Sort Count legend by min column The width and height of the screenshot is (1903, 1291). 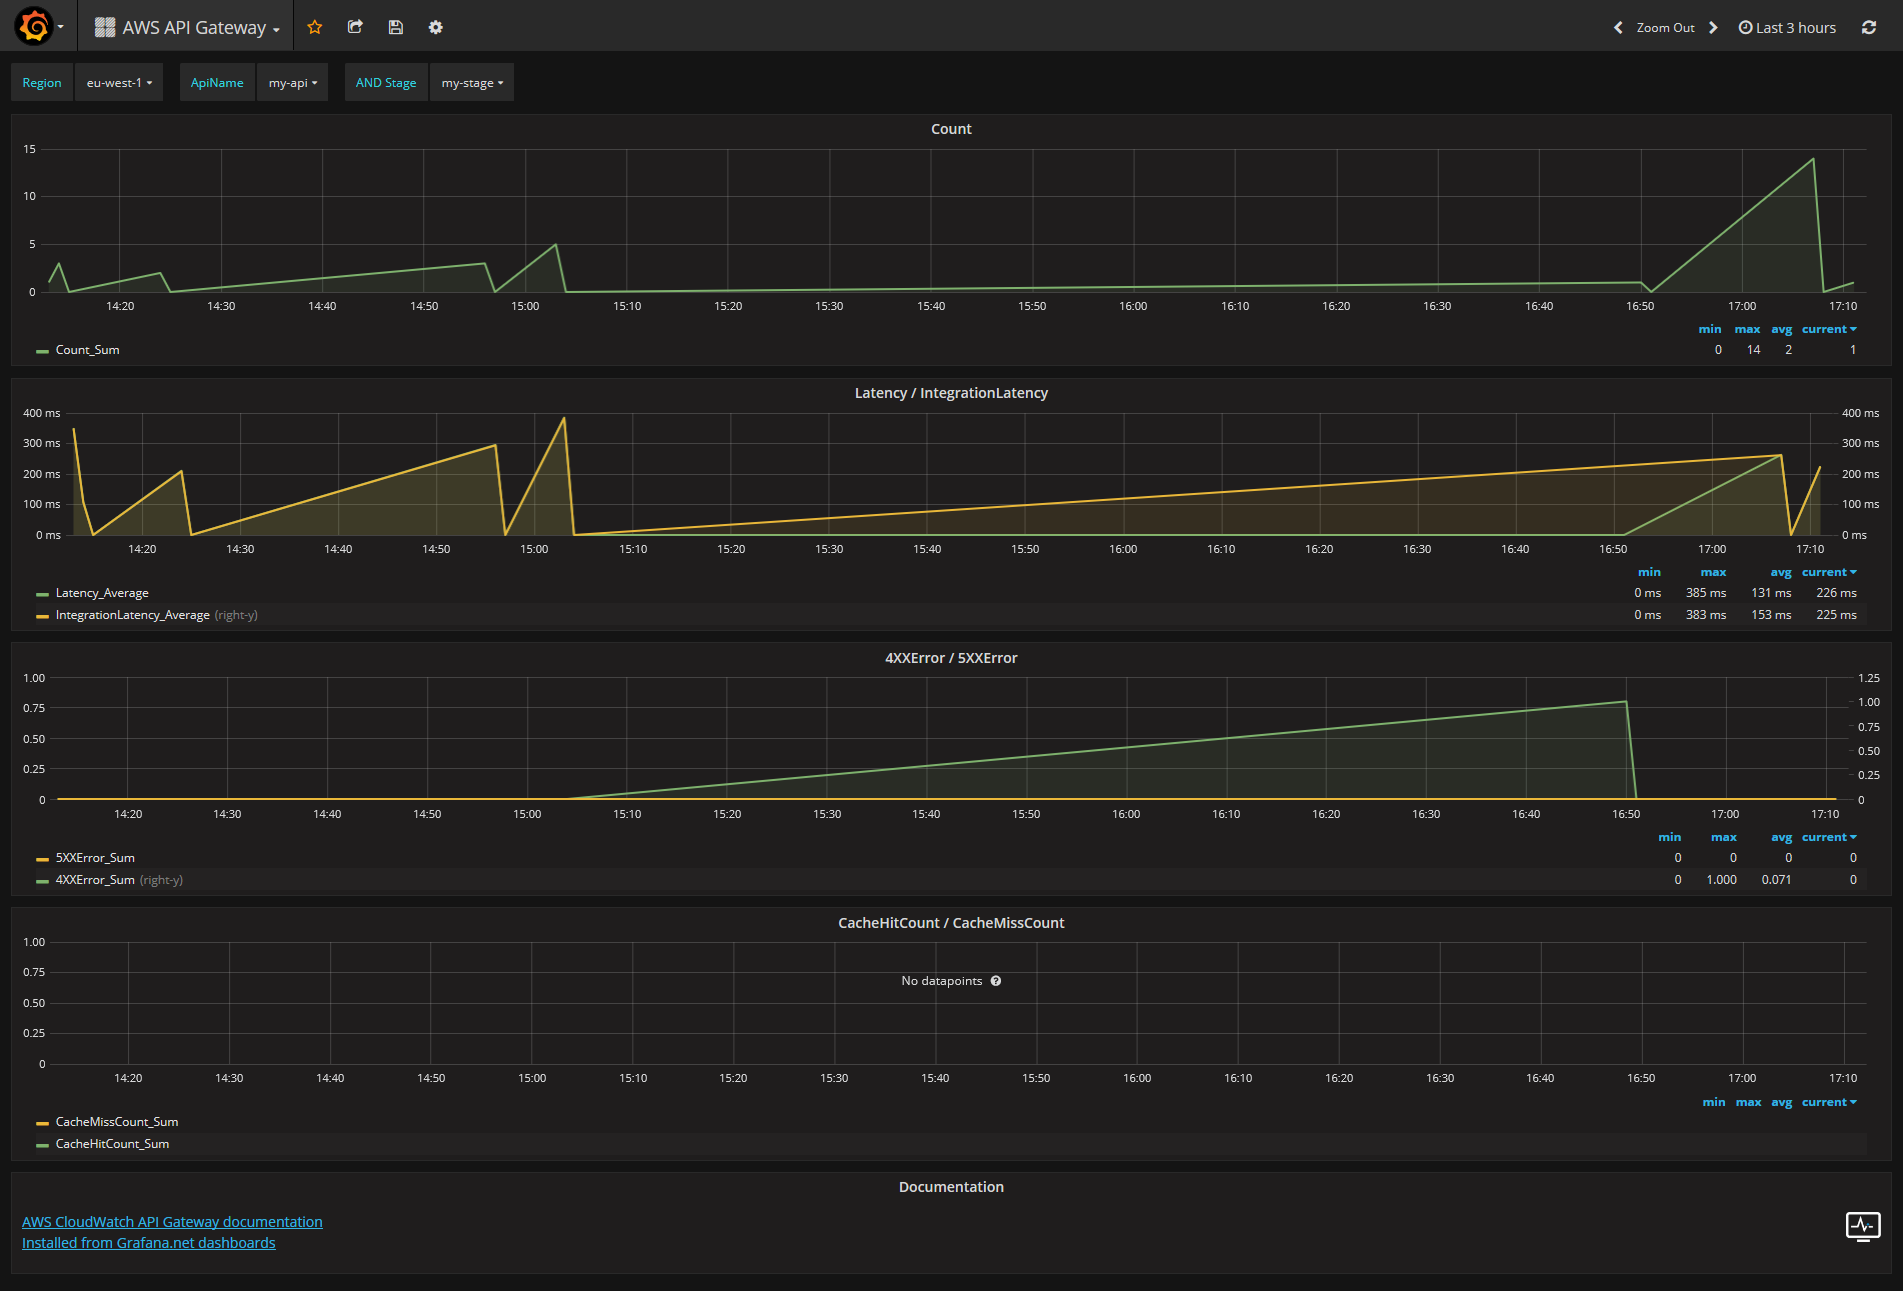pos(1710,329)
